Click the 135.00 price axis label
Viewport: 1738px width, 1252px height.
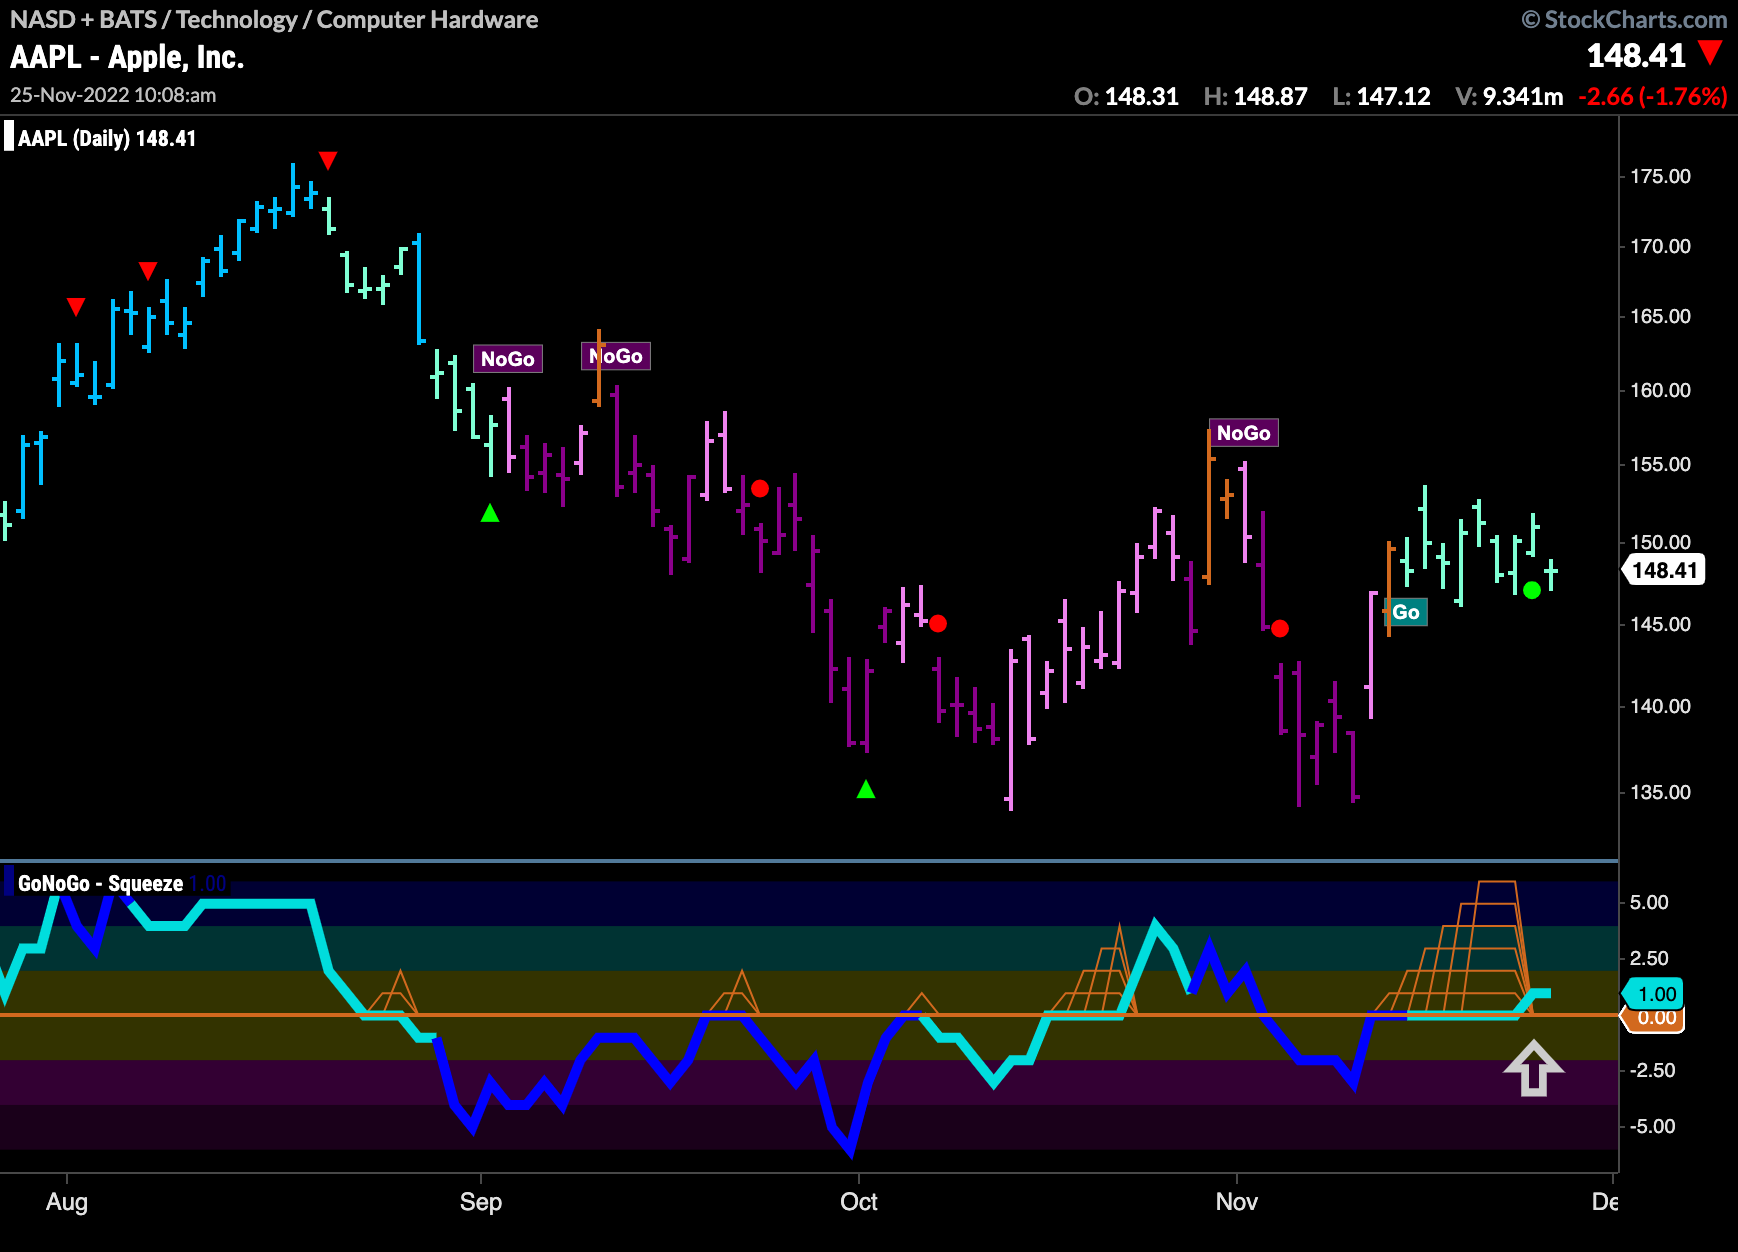pyautogui.click(x=1660, y=792)
